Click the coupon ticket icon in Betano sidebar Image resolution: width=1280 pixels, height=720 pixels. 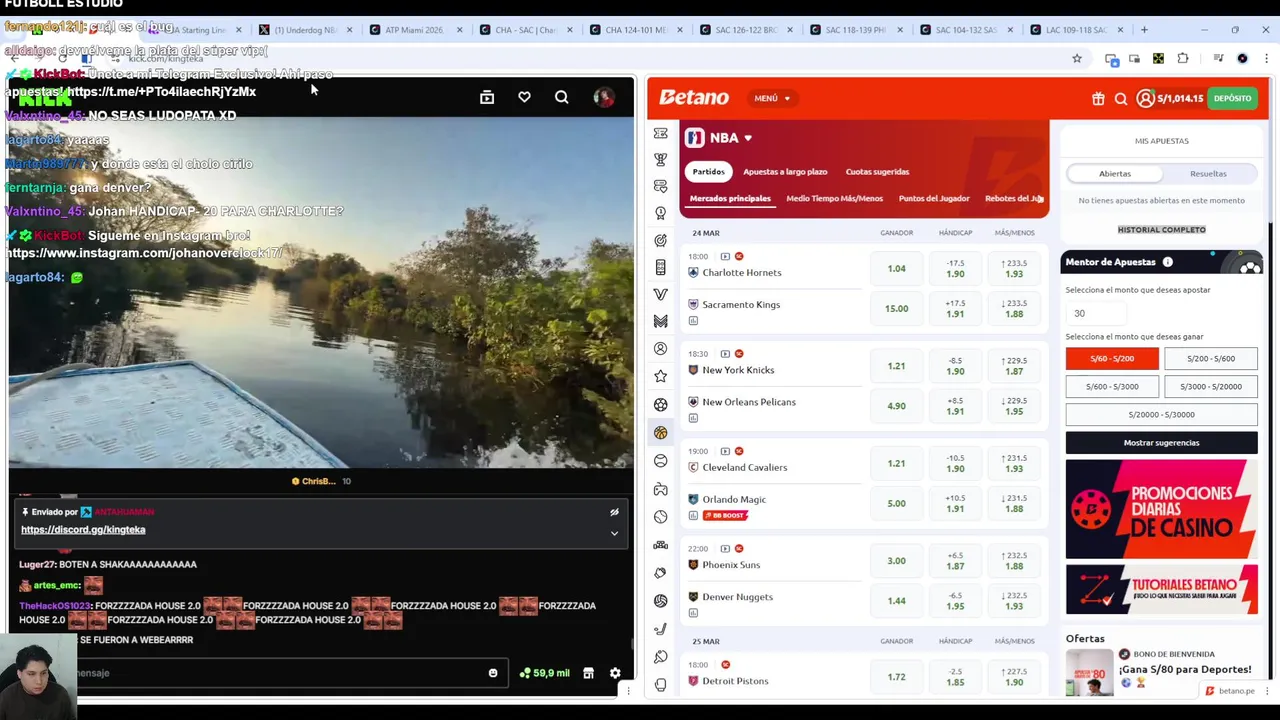coord(660,133)
